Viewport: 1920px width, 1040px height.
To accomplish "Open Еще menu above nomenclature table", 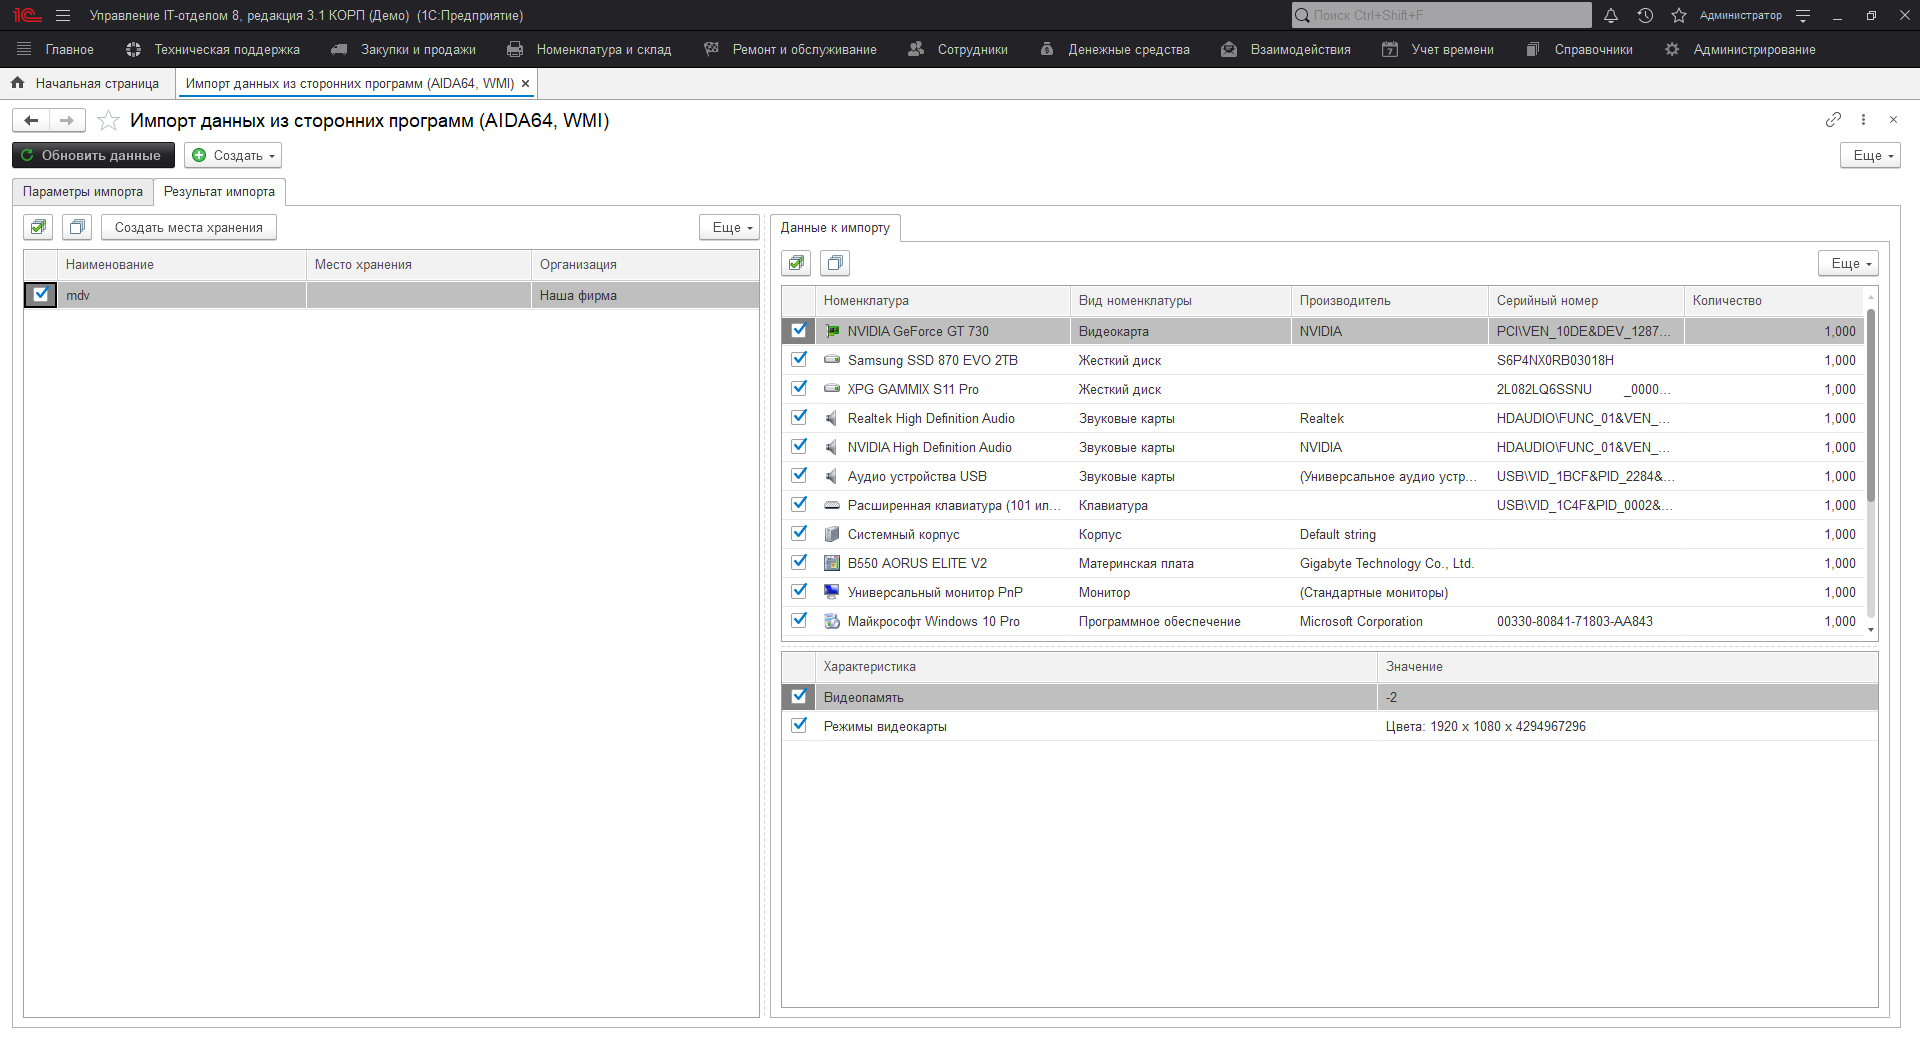I will click(x=1848, y=263).
